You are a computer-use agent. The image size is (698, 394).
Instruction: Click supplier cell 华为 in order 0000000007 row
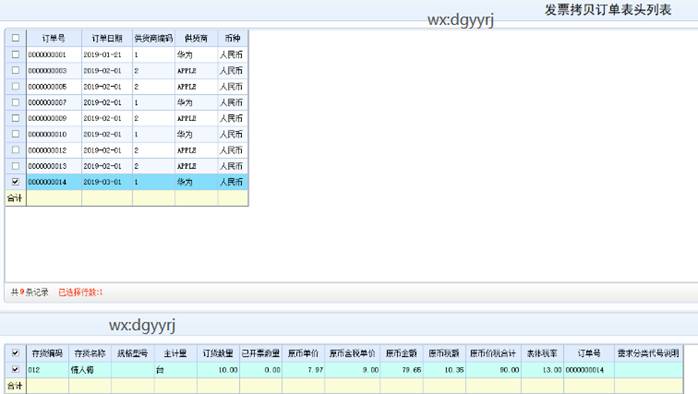tap(196, 102)
